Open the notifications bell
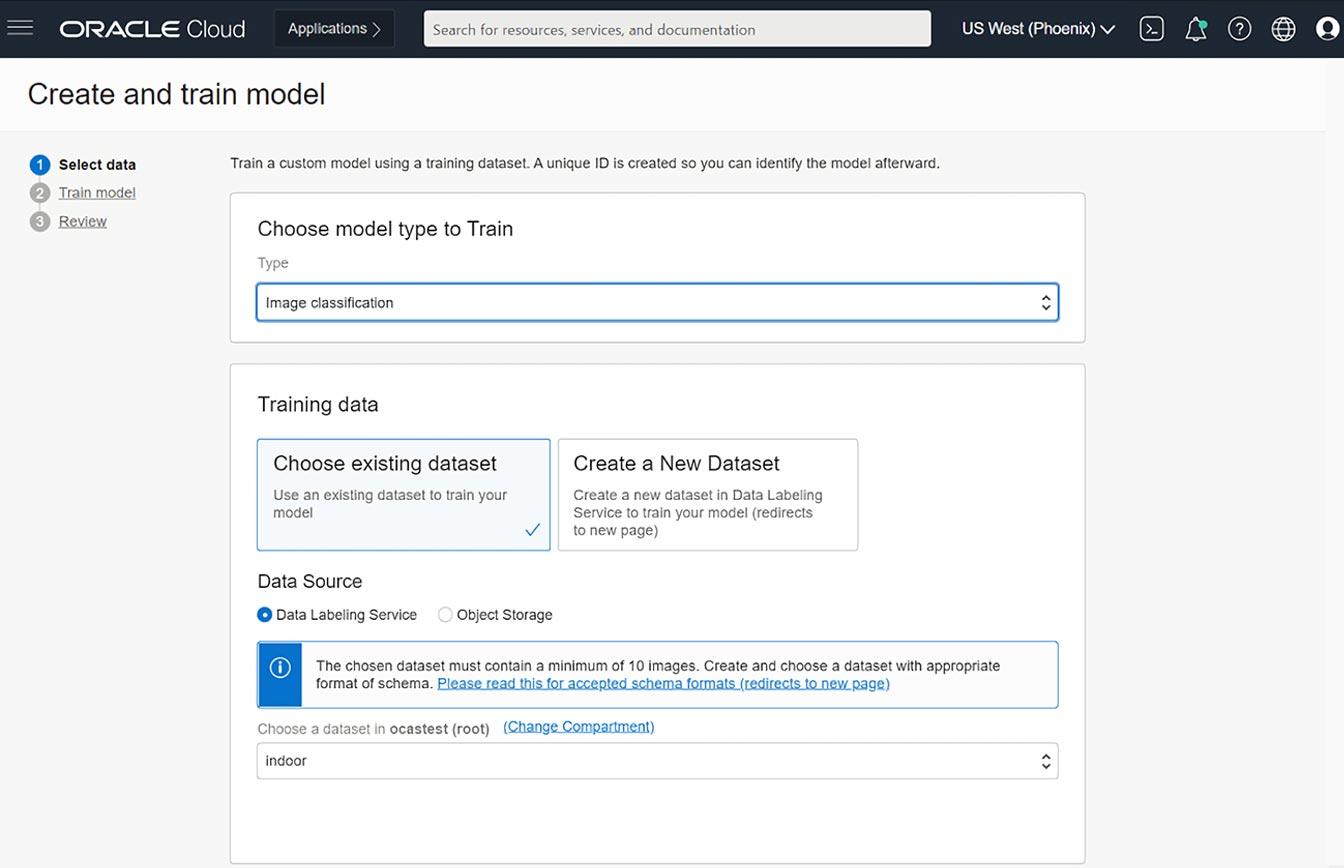The width and height of the screenshot is (1344, 868). point(1195,29)
